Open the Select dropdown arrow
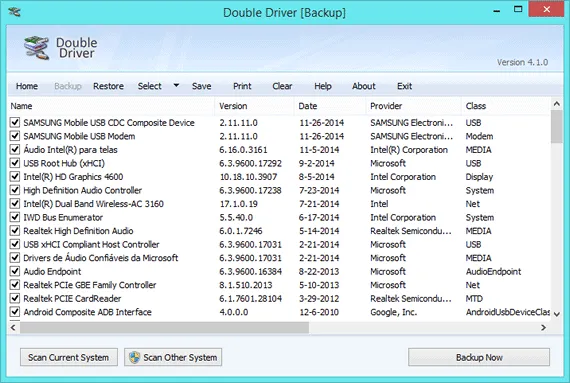 pyautogui.click(x=176, y=85)
